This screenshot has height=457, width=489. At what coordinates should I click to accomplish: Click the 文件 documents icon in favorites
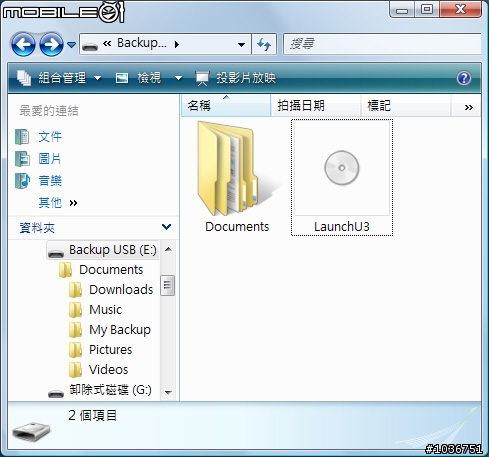point(22,137)
